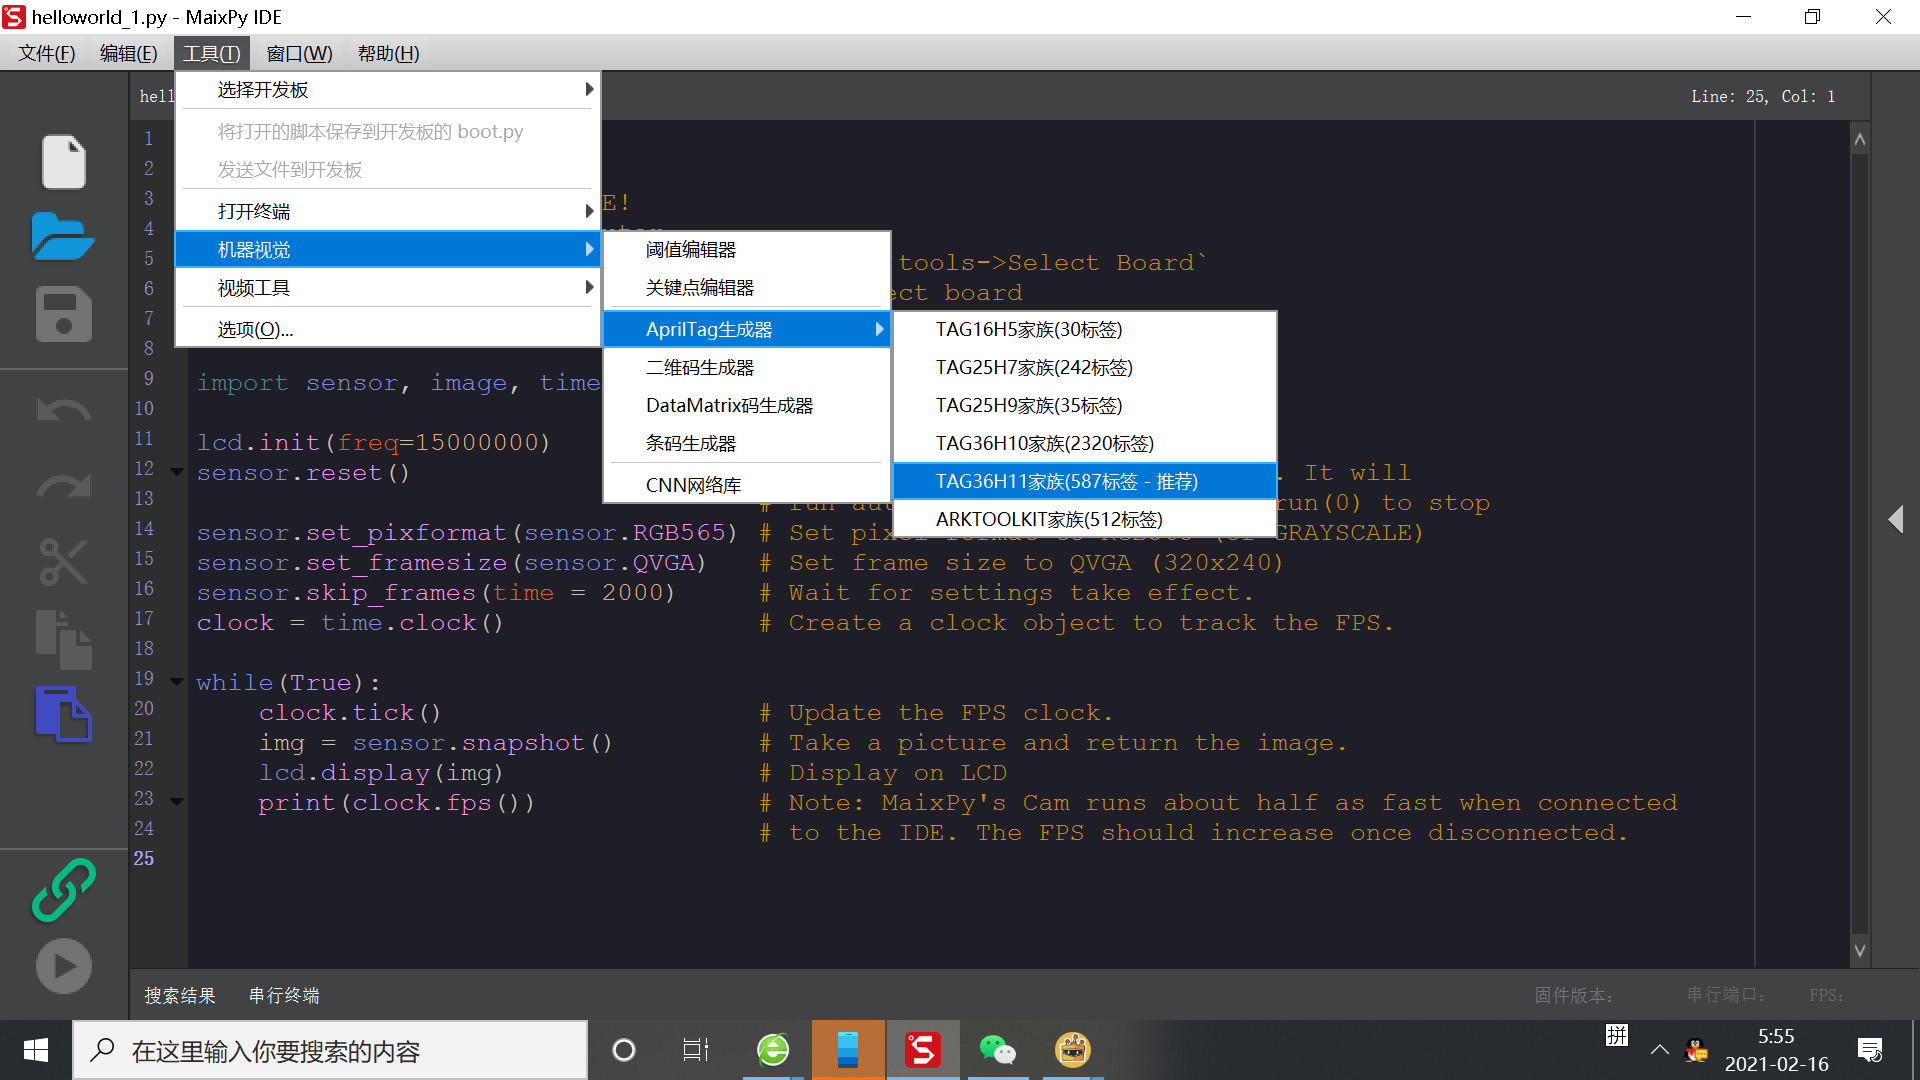Save the script with the floppy disk icon

[x=63, y=314]
